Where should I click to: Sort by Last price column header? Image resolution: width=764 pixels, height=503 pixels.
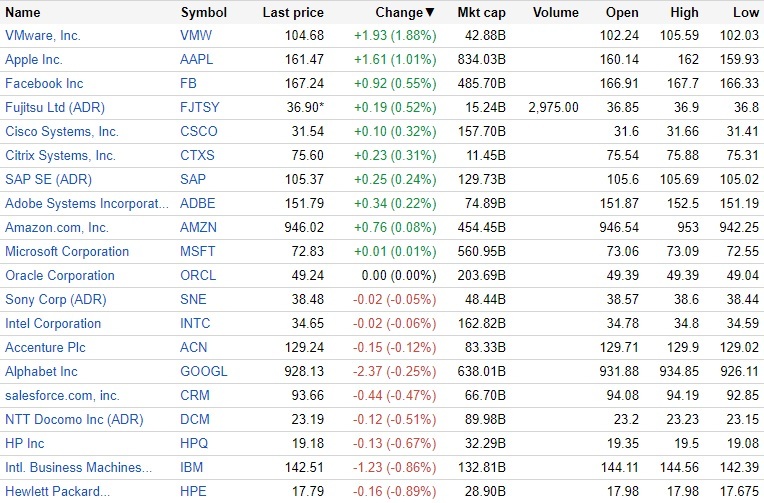293,13
